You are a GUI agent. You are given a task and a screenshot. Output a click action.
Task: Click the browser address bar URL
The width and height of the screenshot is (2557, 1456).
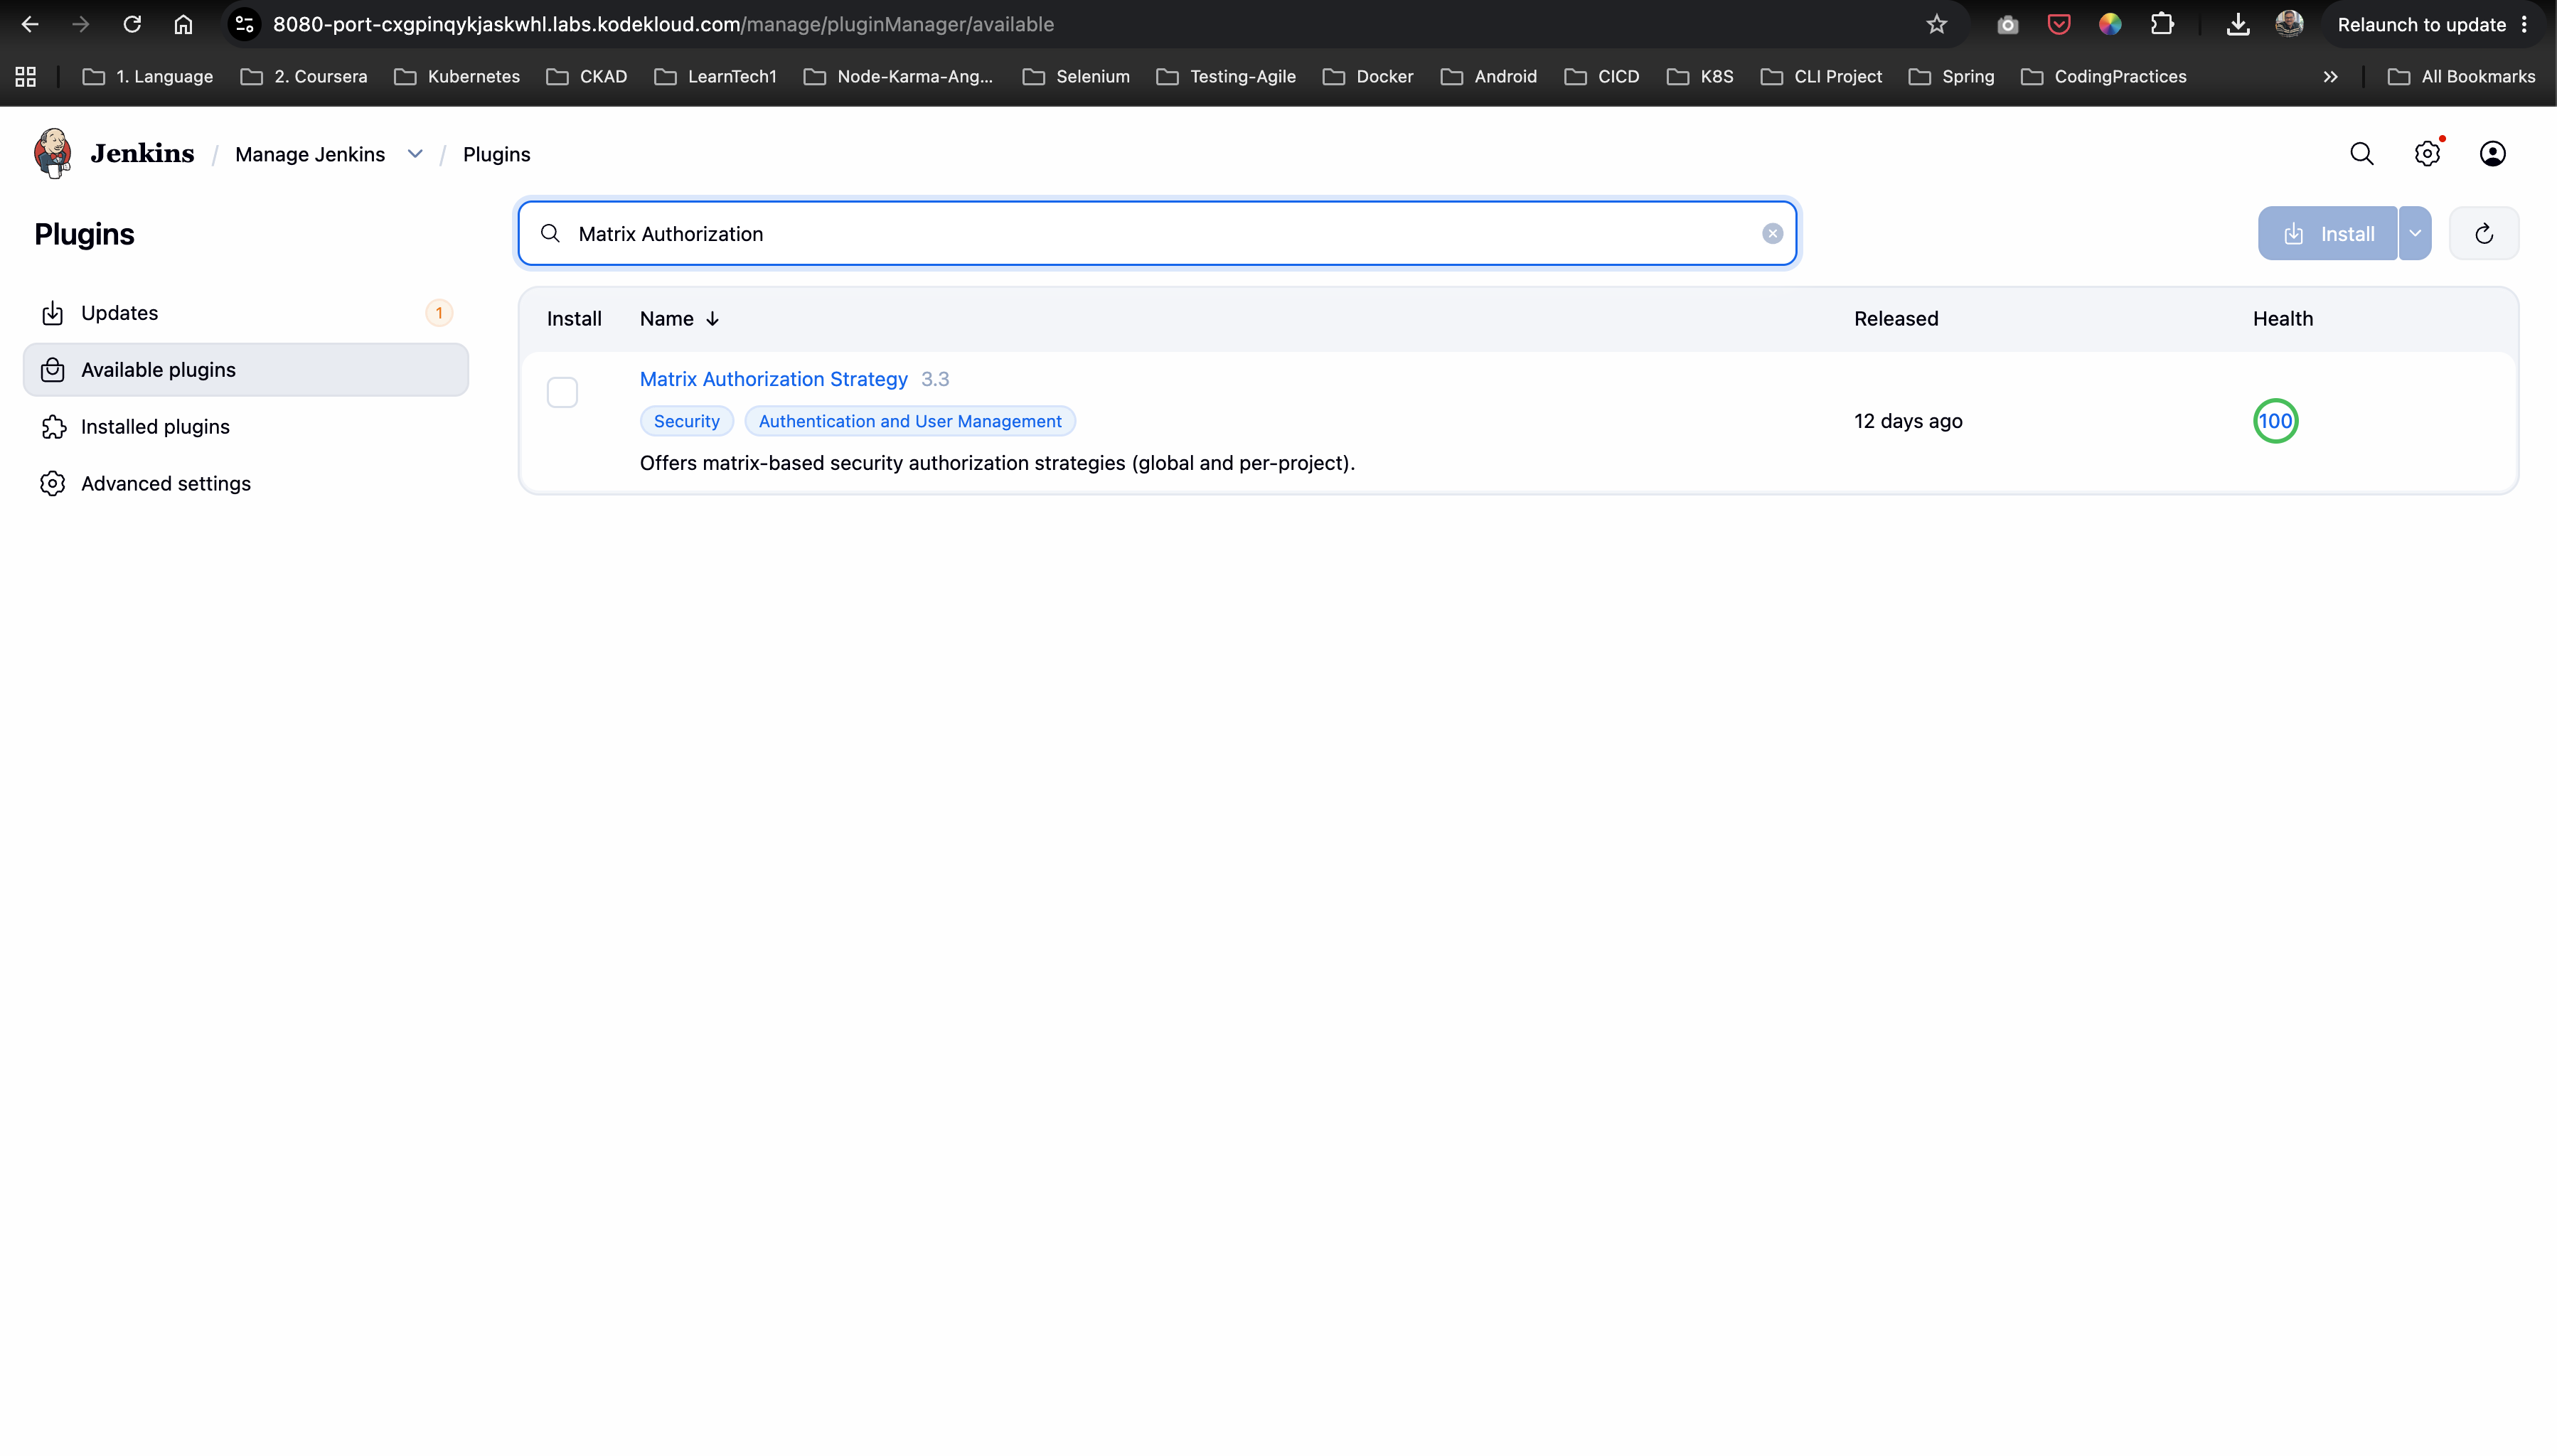pos(663,24)
